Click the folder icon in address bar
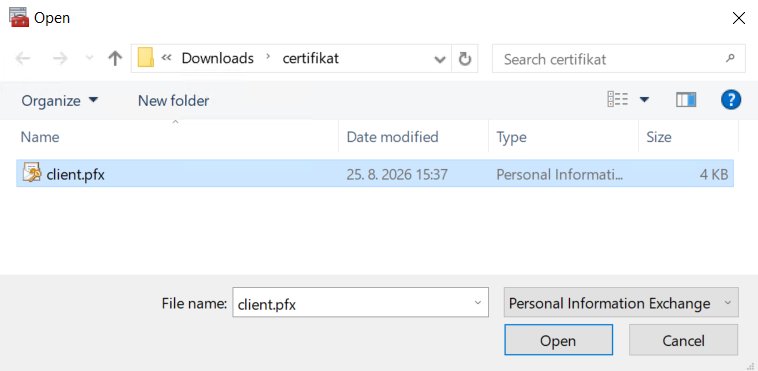The height and width of the screenshot is (371, 758). [x=146, y=58]
